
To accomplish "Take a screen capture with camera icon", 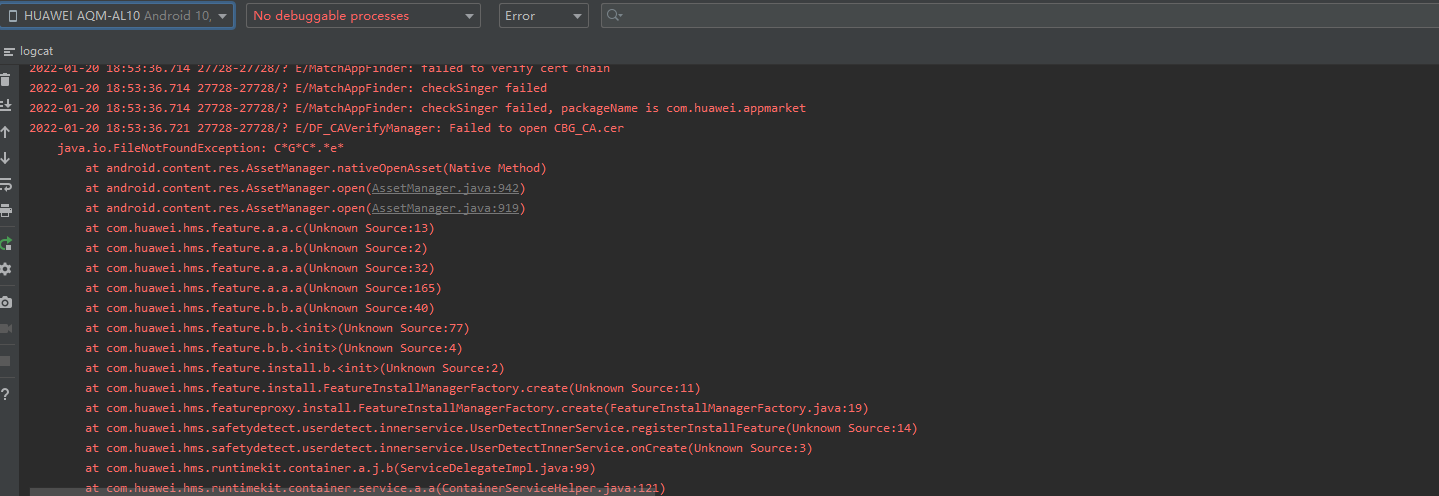I will tap(6, 302).
